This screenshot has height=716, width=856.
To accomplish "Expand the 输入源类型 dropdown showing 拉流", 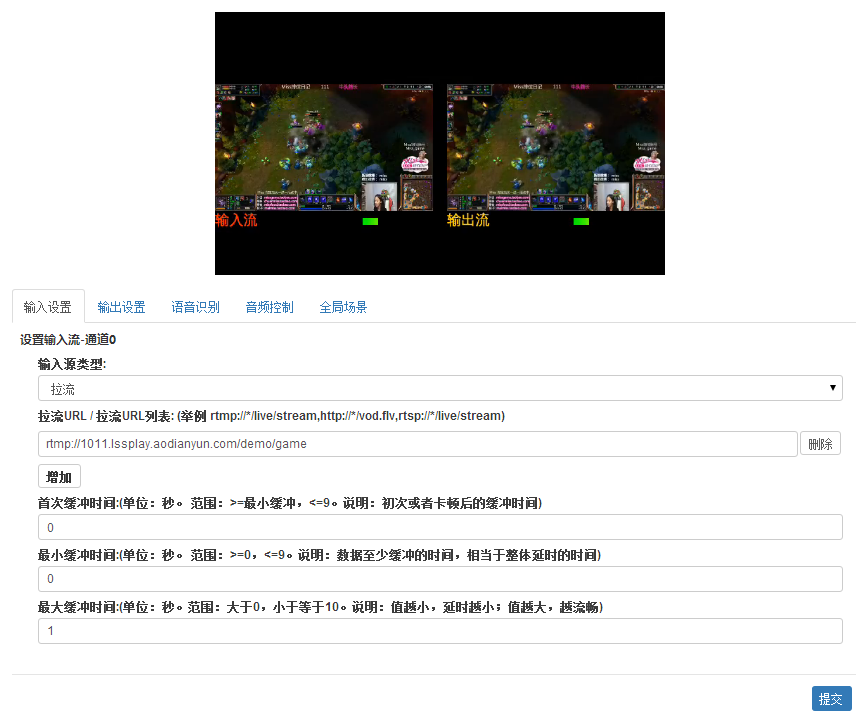I will (440, 388).
